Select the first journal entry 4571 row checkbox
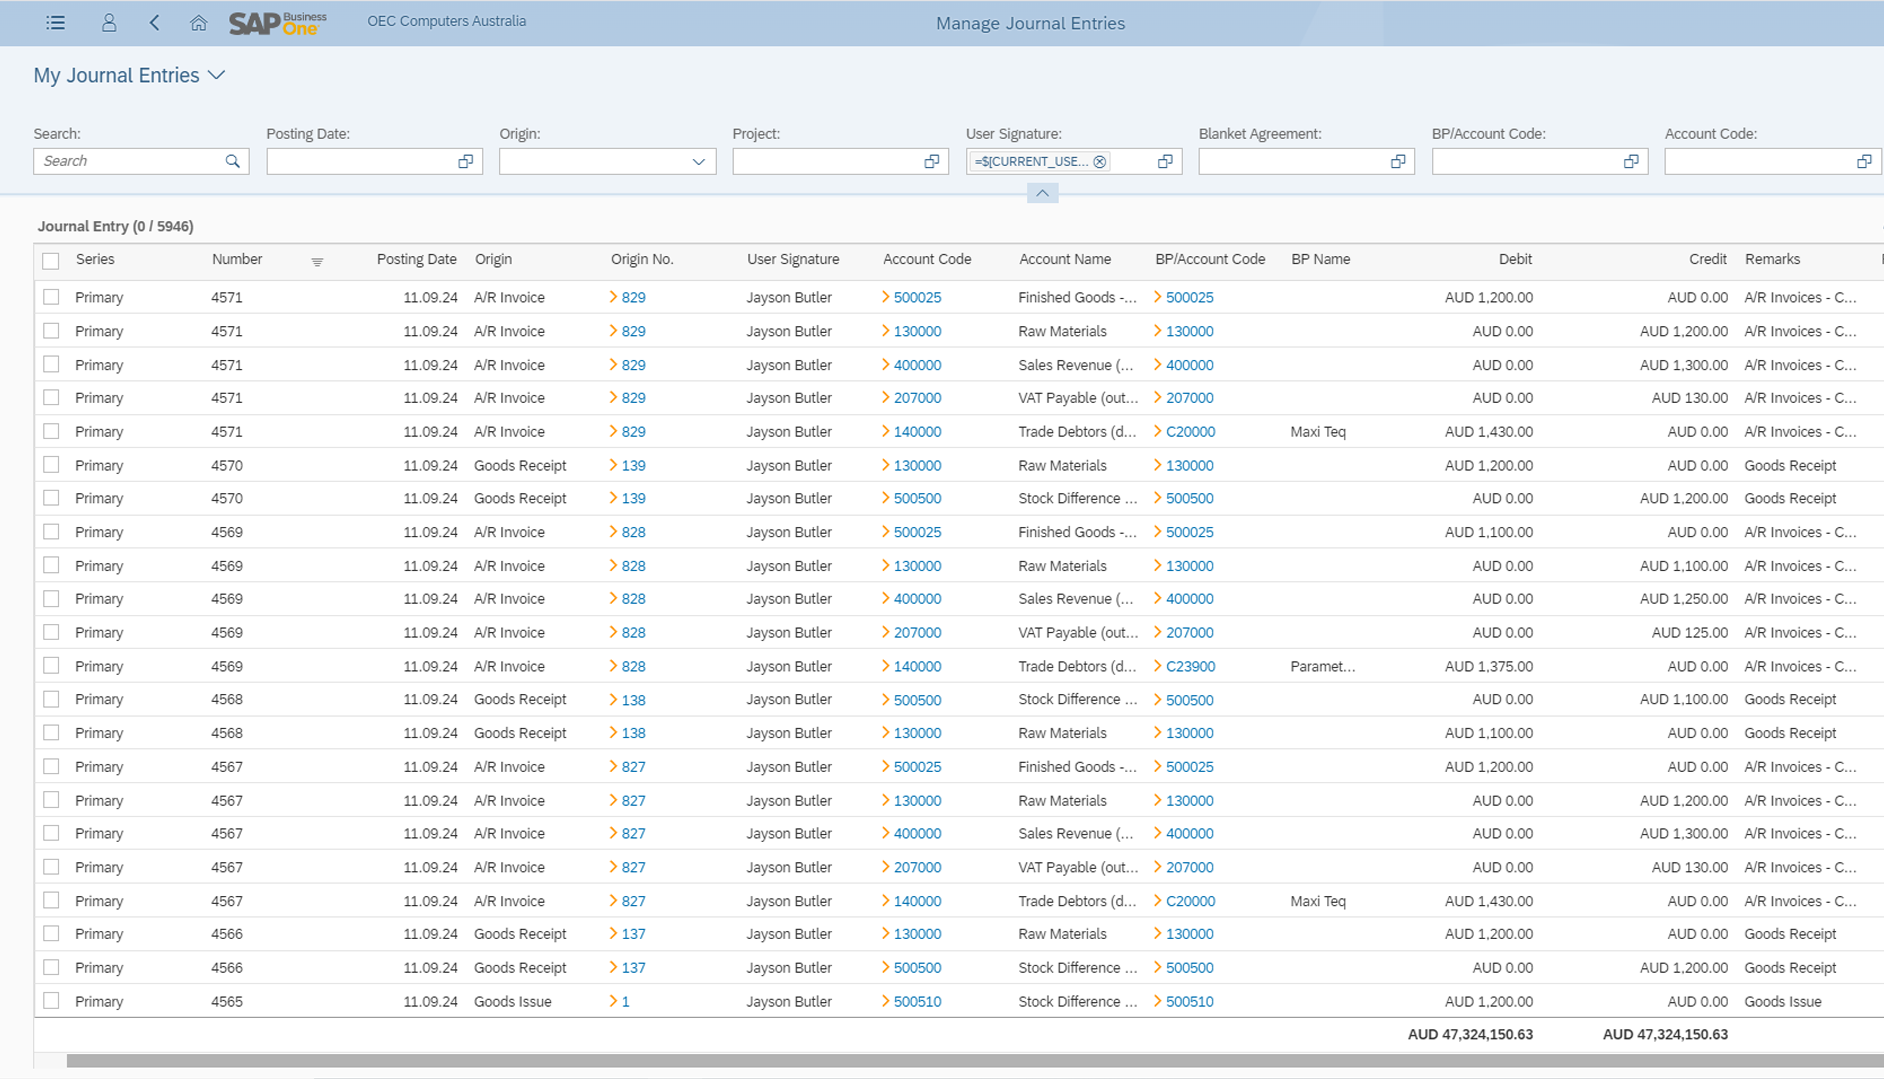 [x=51, y=297]
